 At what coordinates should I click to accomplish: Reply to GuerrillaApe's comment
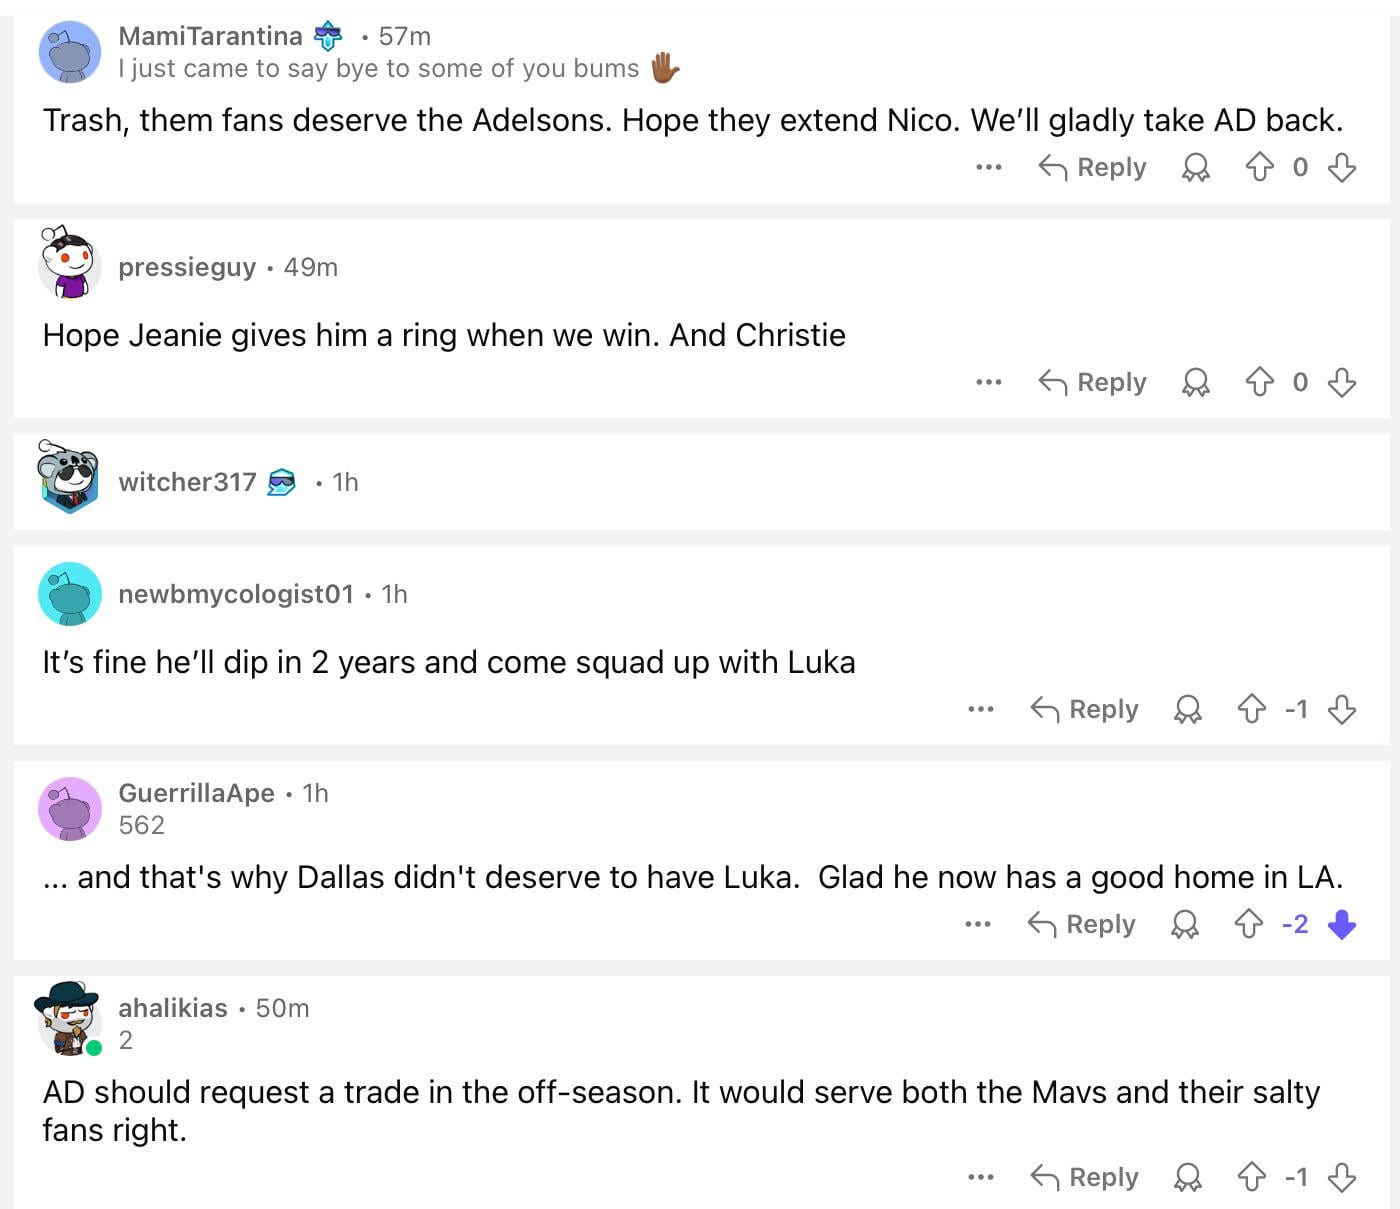pyautogui.click(x=1082, y=924)
